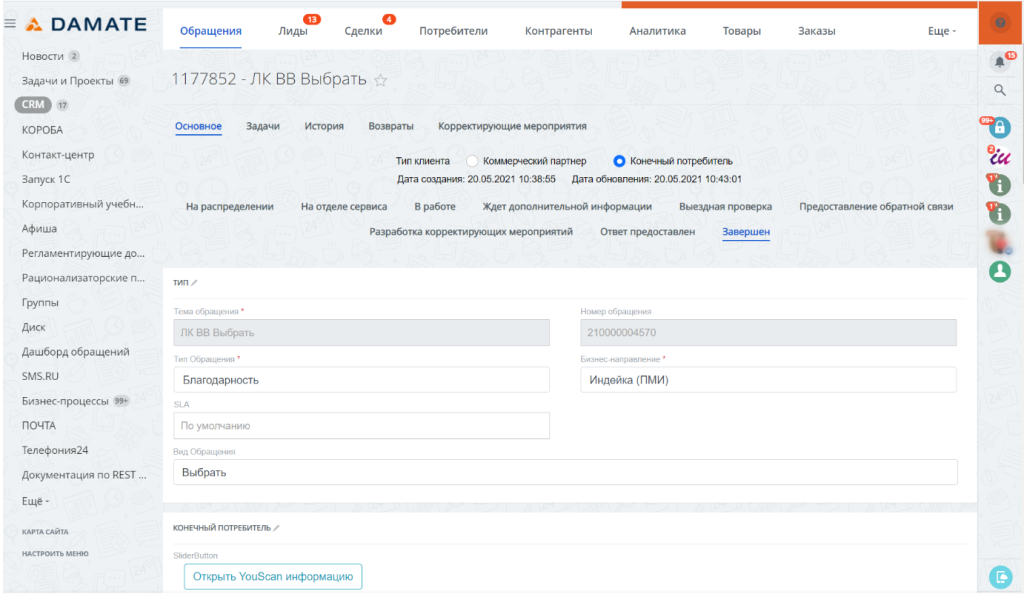The image size is (1024, 594).
Task: Select Коммерческий партнер radio button
Action: 472,161
